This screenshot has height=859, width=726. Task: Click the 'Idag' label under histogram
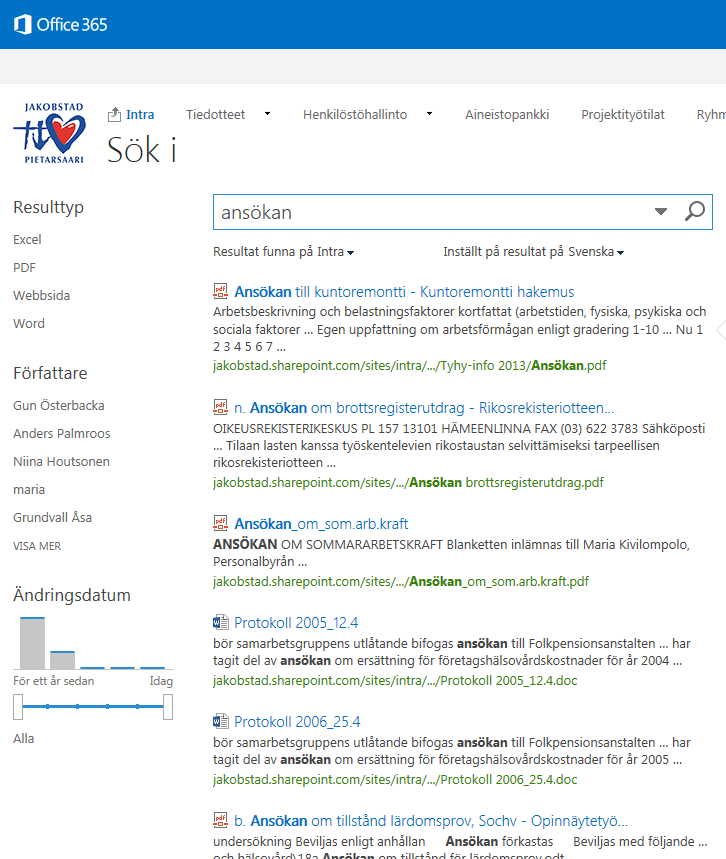(161, 681)
